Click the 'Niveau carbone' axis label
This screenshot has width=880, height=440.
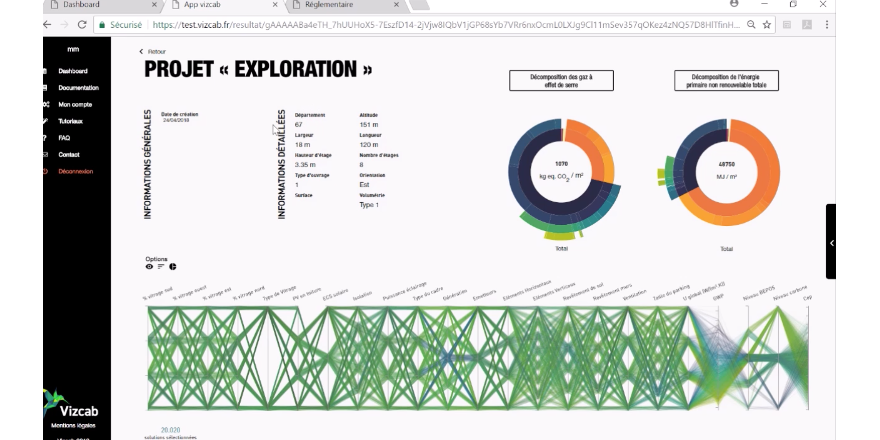[x=790, y=293]
